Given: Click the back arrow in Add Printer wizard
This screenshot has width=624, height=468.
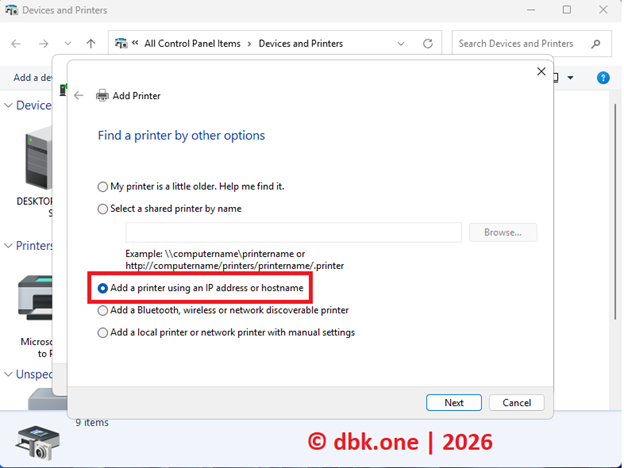Looking at the screenshot, I should (79, 96).
